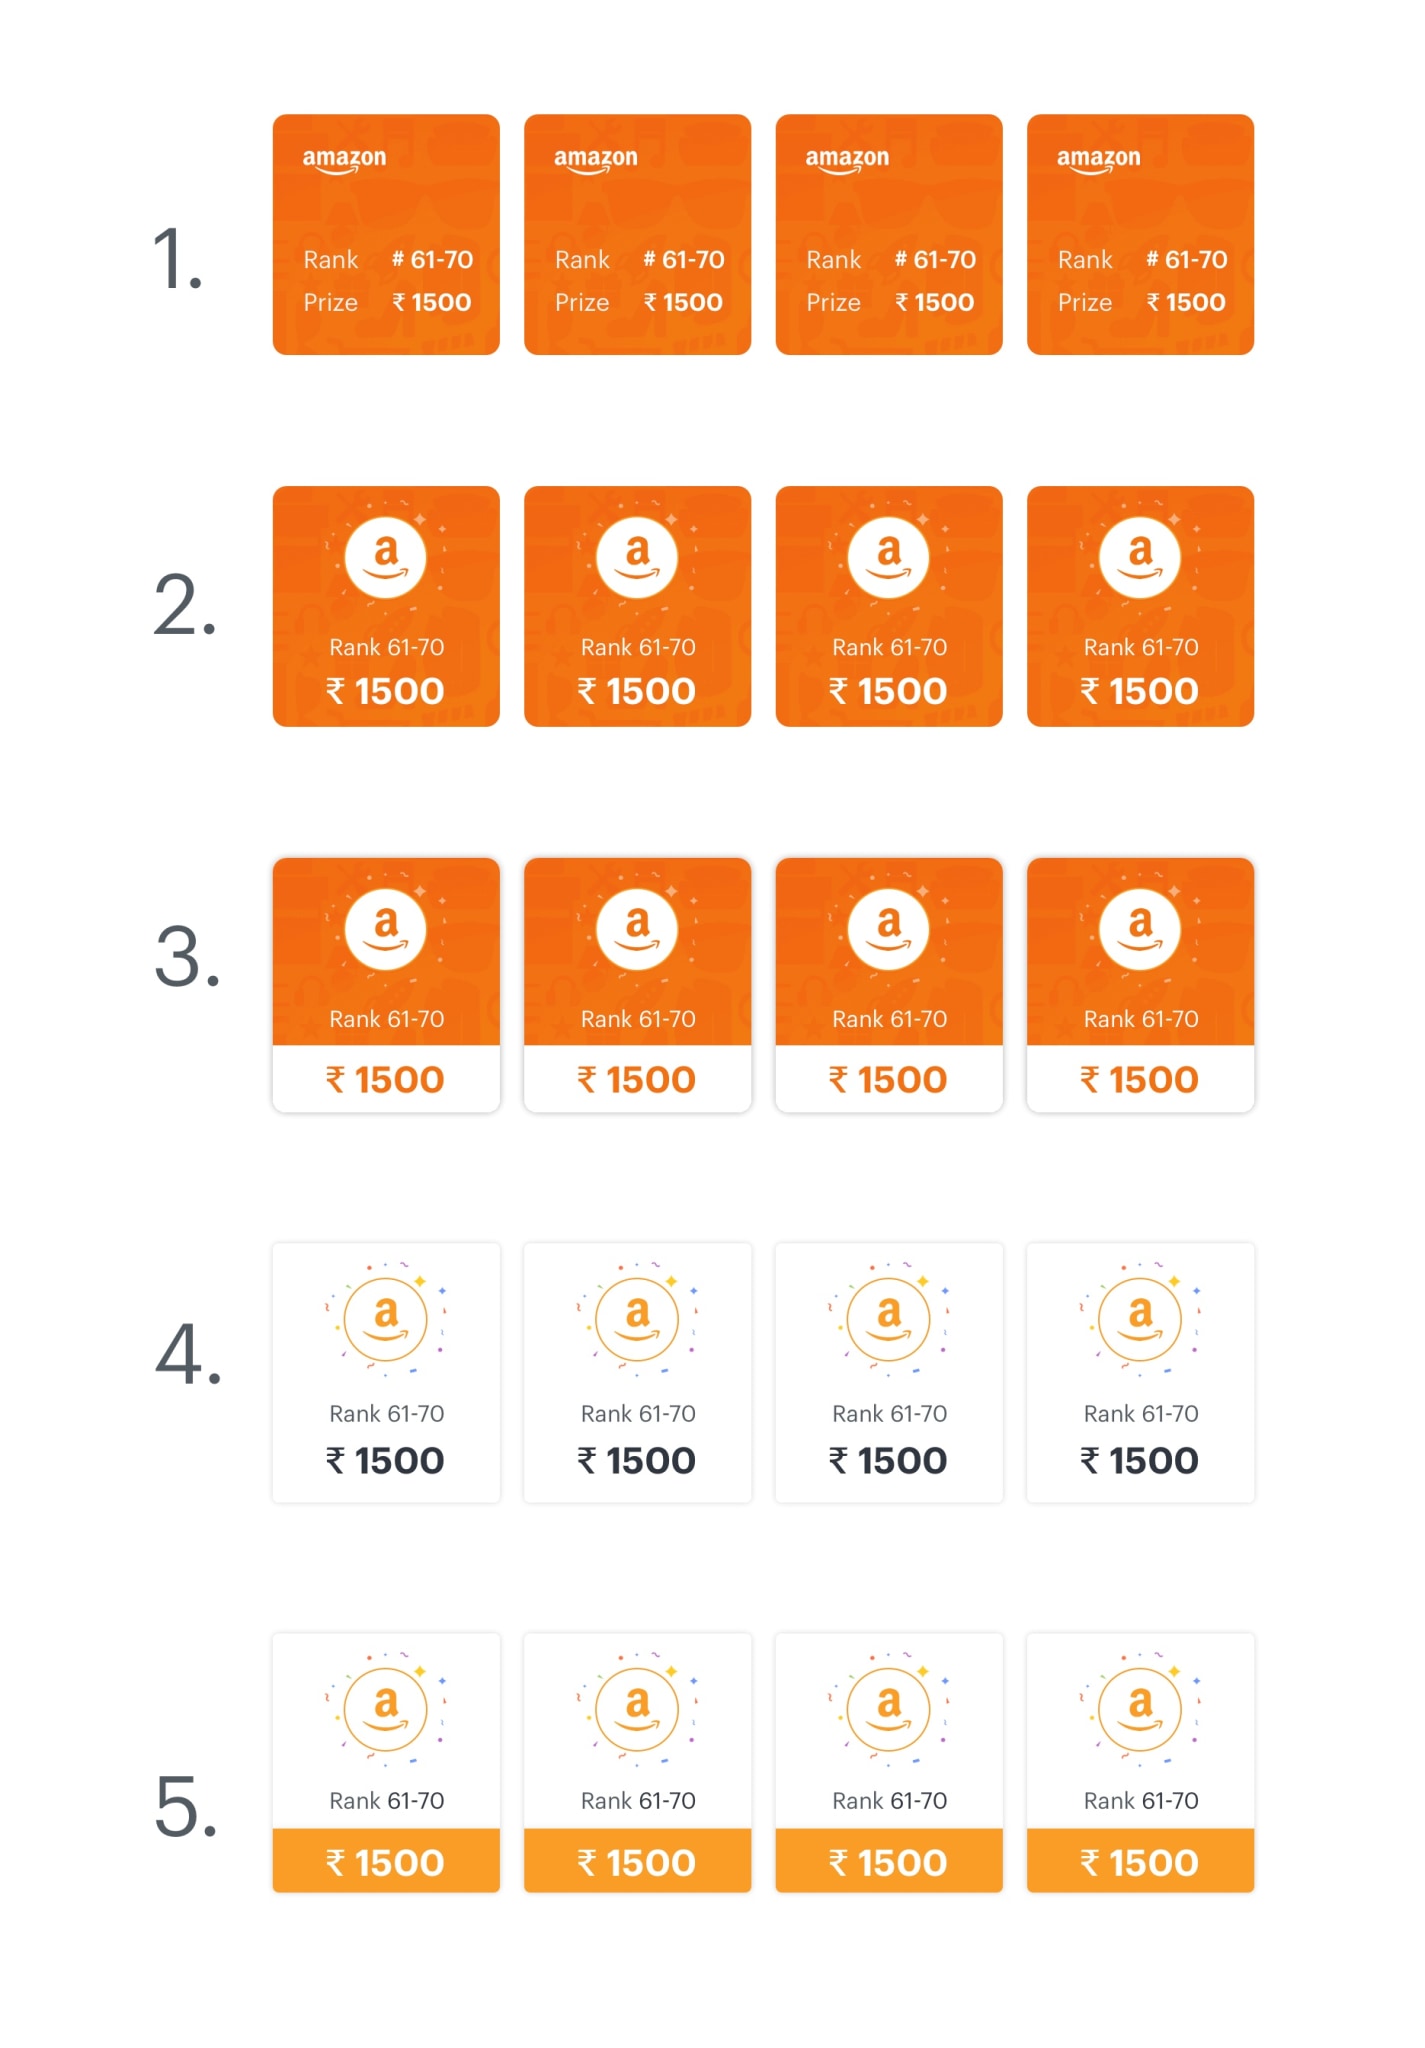Image resolution: width=1425 pixels, height=2048 pixels.
Task: Click the amazon logo on row 1's last card
Action: [1098, 160]
